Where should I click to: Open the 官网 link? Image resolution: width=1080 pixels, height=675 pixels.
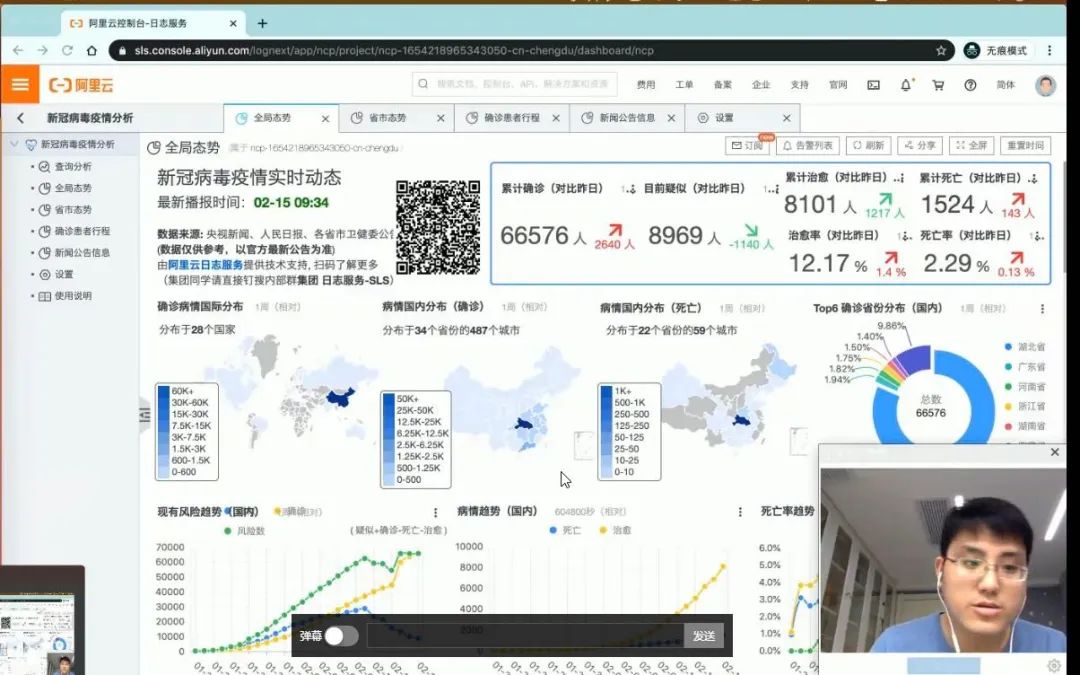click(838, 85)
